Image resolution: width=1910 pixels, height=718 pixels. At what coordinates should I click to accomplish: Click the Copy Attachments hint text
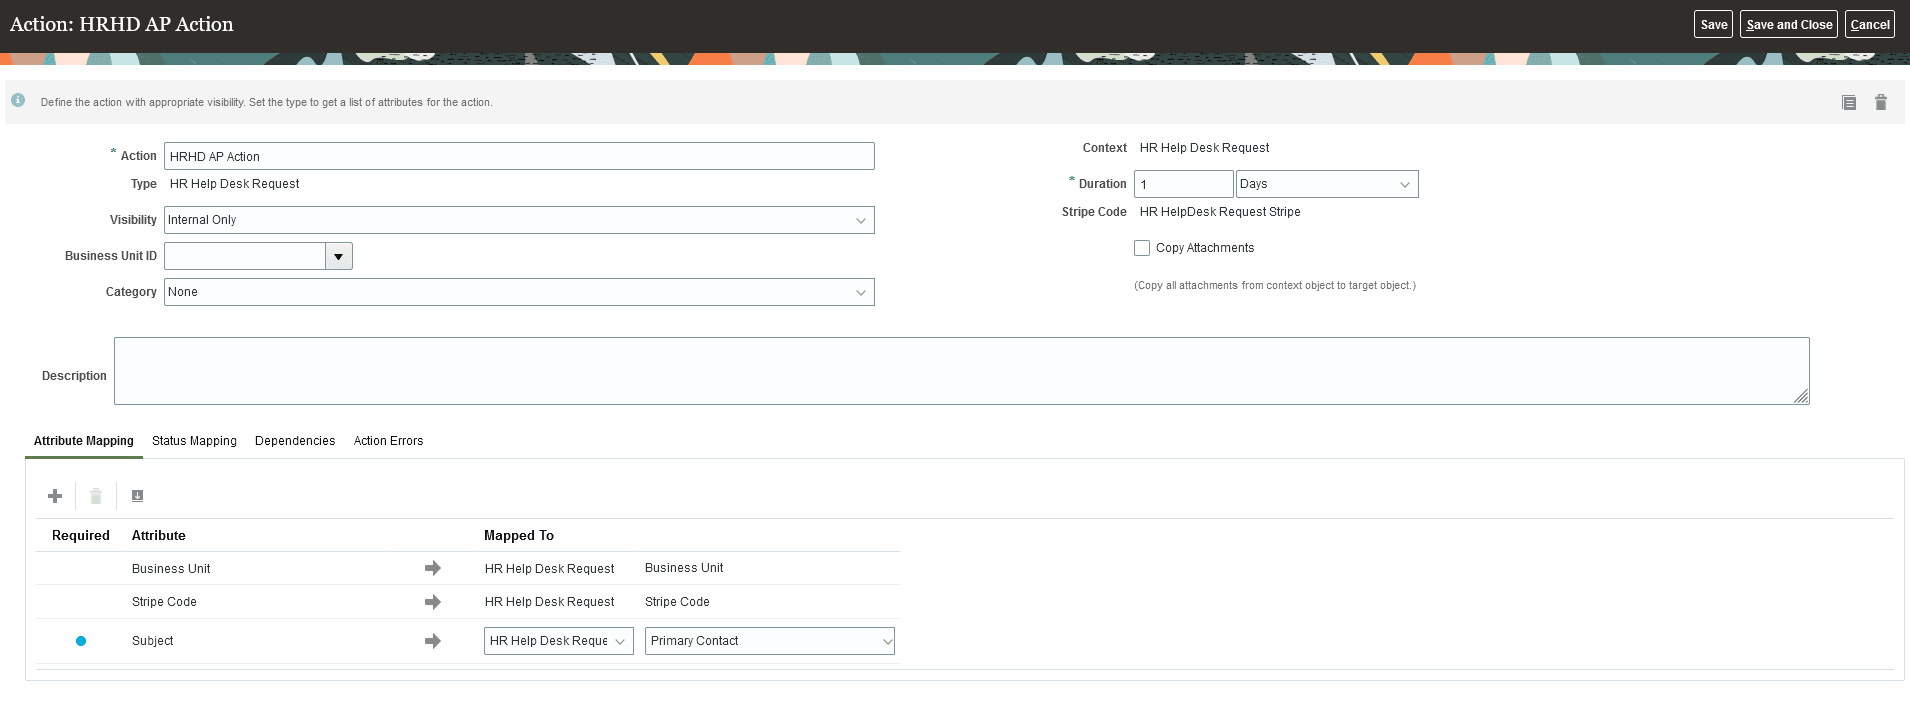pos(1275,286)
